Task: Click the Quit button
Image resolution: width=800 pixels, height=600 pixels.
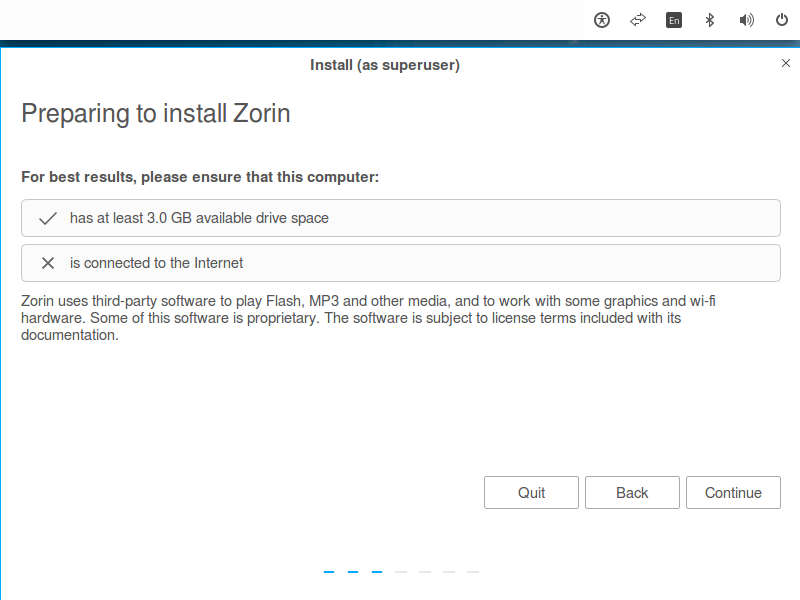Action: [x=531, y=492]
